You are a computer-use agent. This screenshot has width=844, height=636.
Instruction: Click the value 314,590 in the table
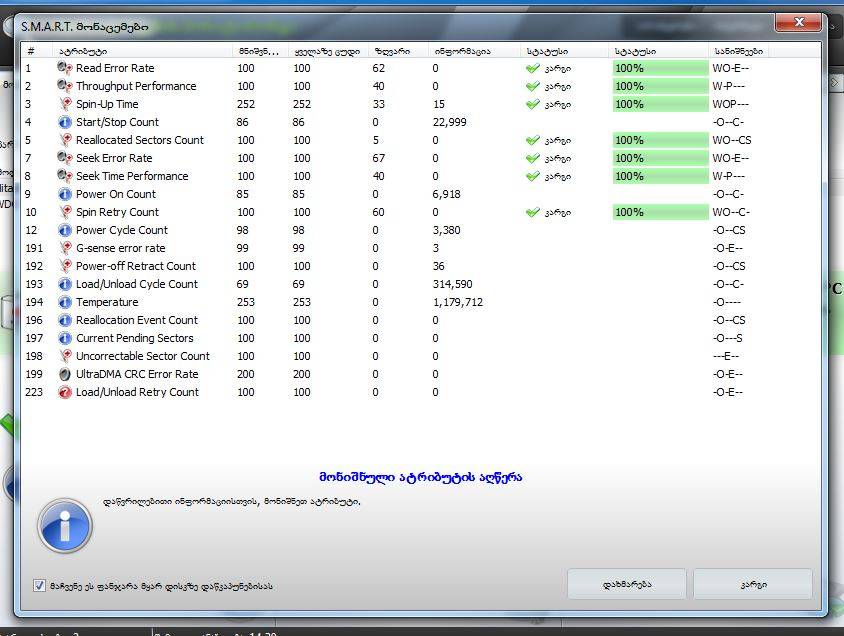453,284
